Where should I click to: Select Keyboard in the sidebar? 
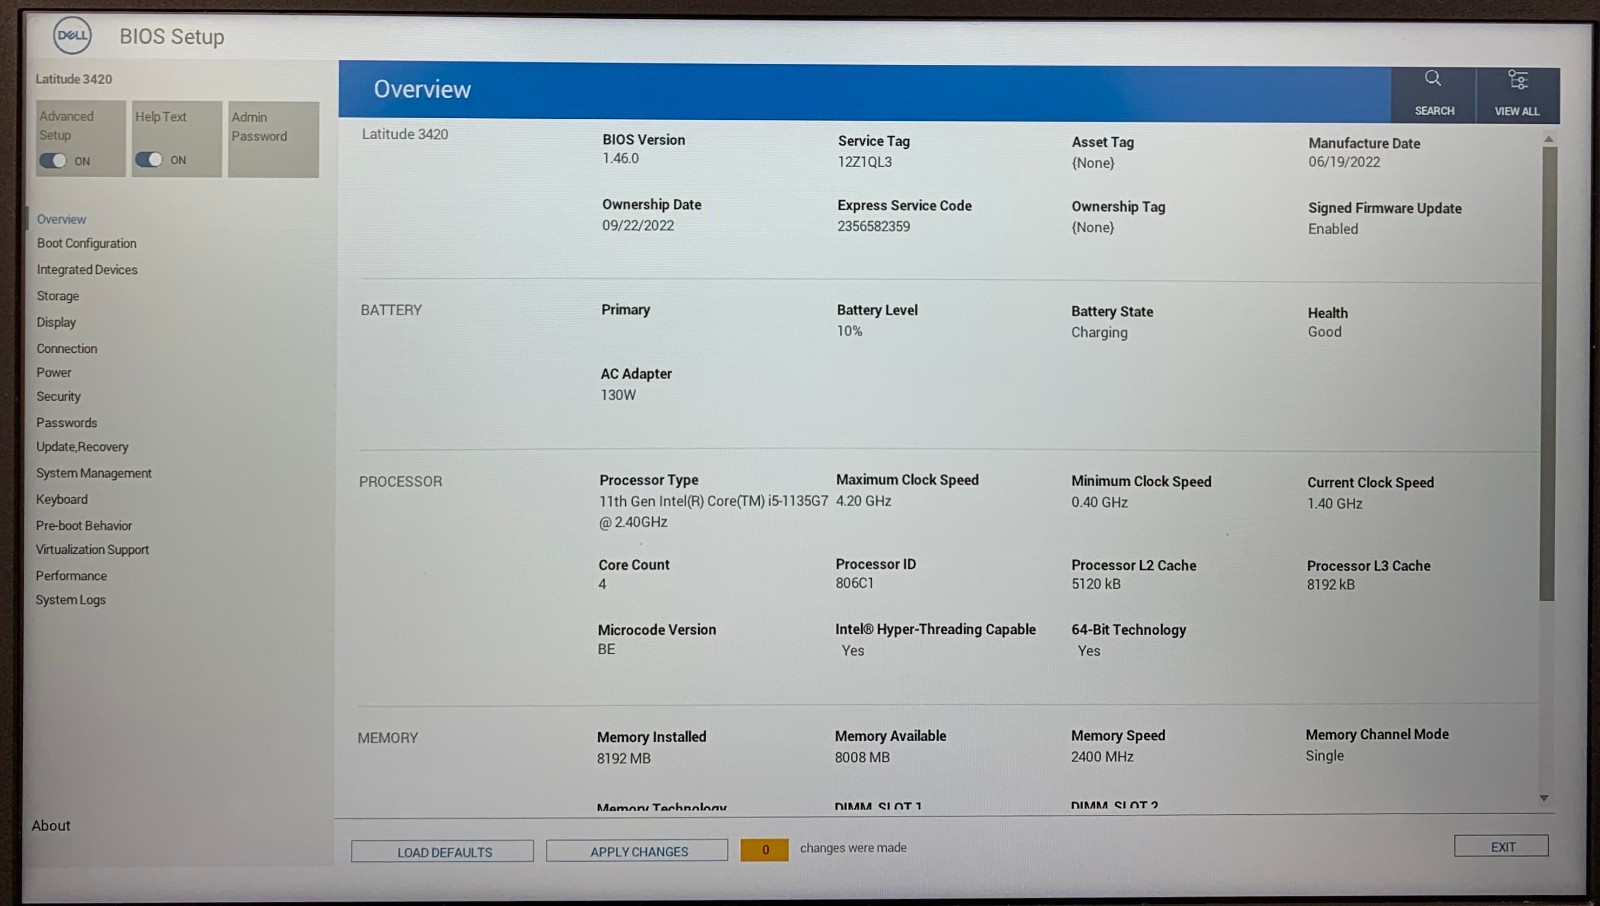(62, 499)
